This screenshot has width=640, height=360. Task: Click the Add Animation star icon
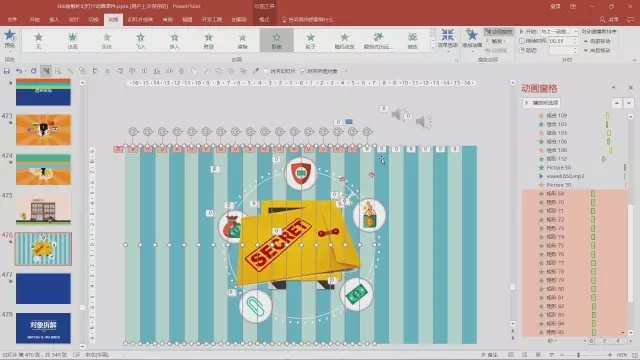click(x=472, y=39)
